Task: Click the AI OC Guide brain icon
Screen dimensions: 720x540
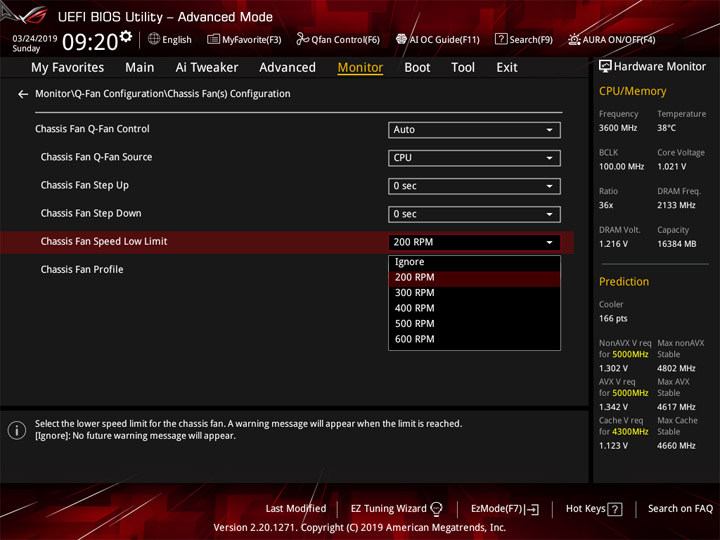Action: (x=401, y=39)
